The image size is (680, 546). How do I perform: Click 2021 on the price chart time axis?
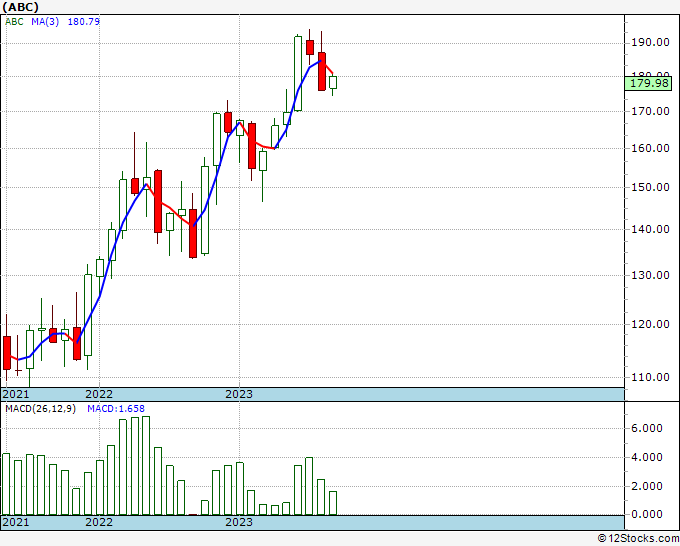(x=16, y=394)
